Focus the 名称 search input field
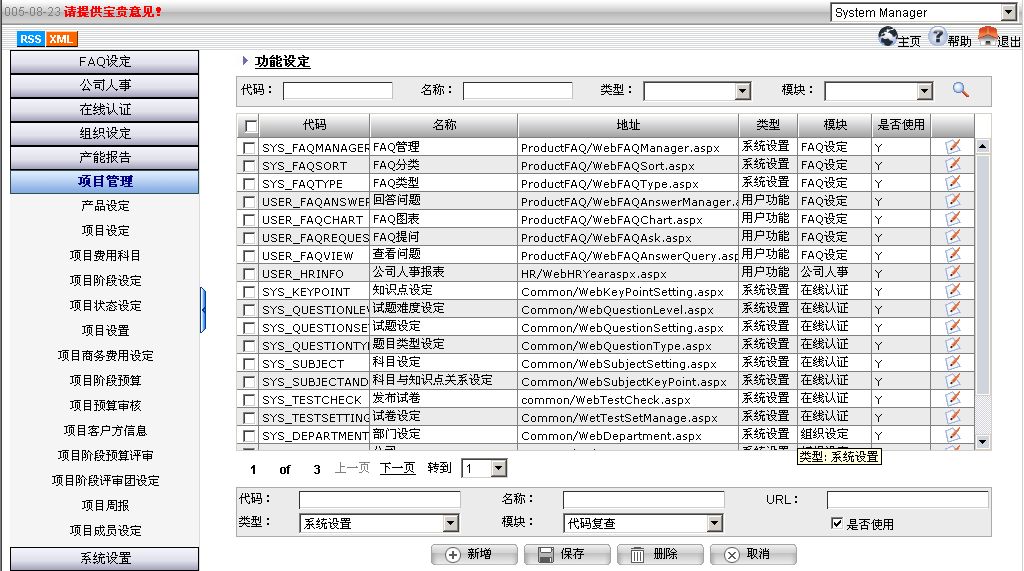 tap(518, 90)
